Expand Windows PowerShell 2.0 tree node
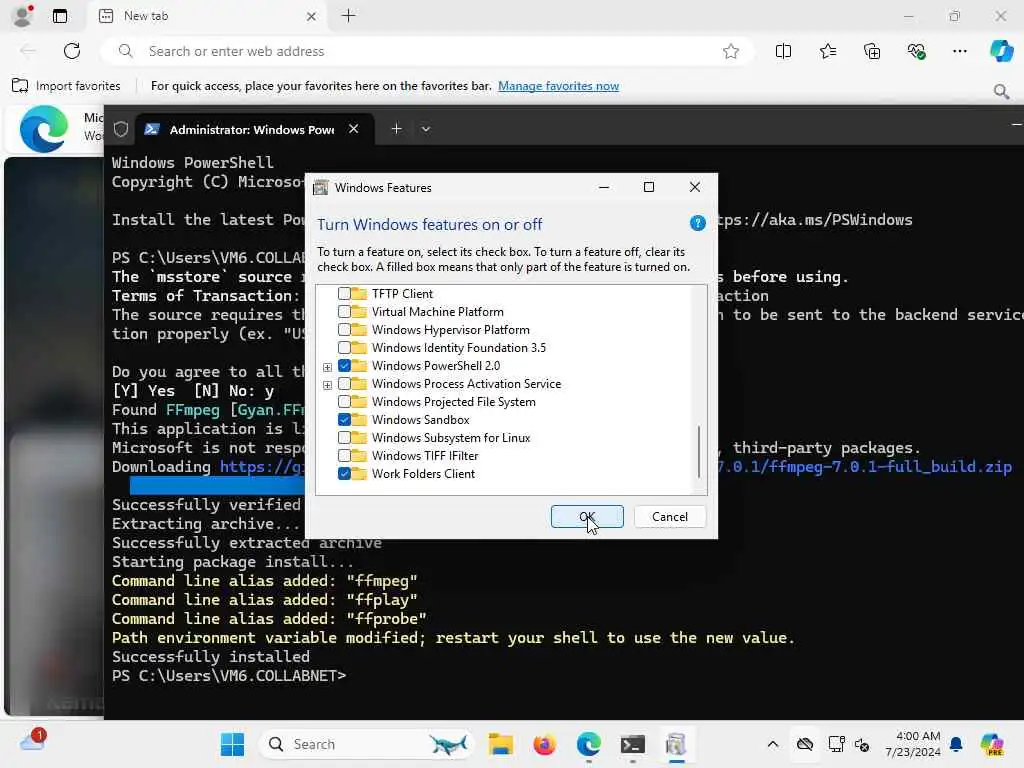Viewport: 1024px width, 768px height. [327, 367]
